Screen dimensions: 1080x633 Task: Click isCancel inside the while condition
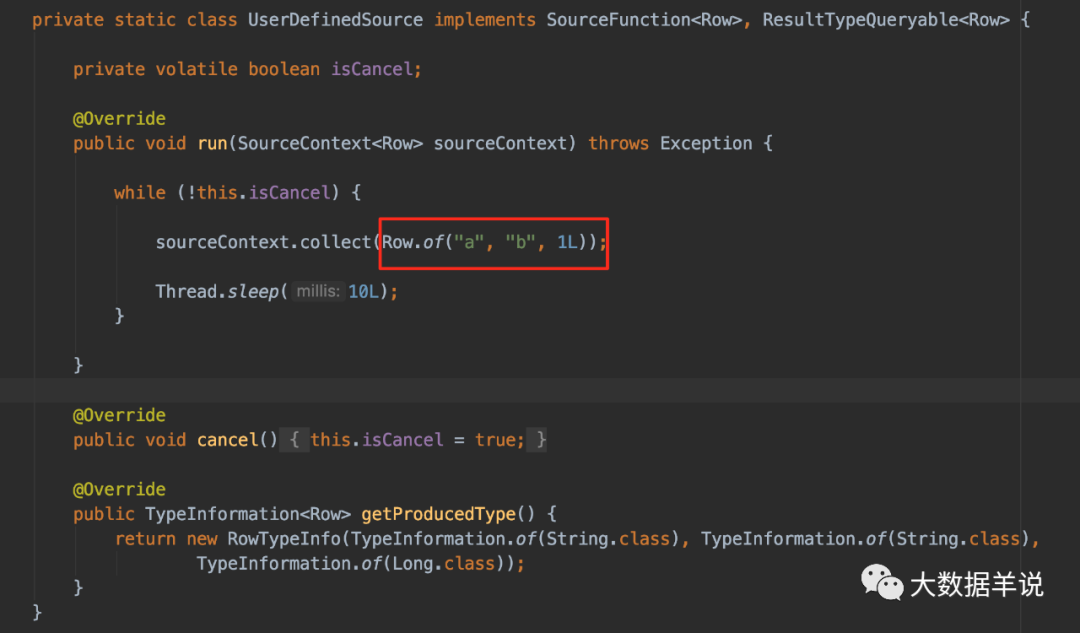tap(289, 193)
